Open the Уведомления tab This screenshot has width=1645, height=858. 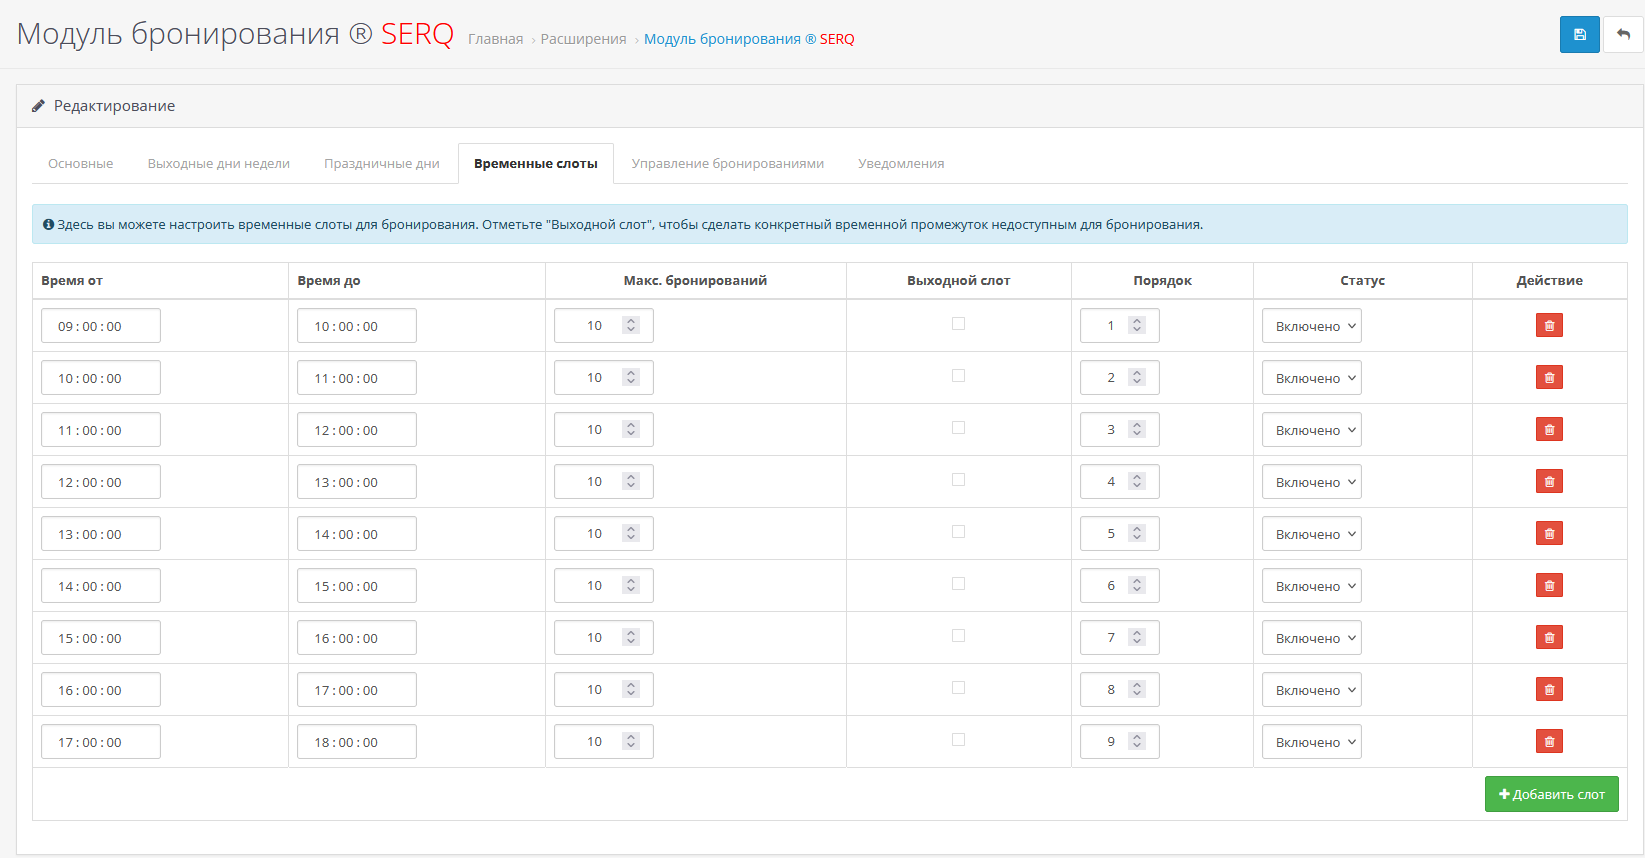[901, 164]
